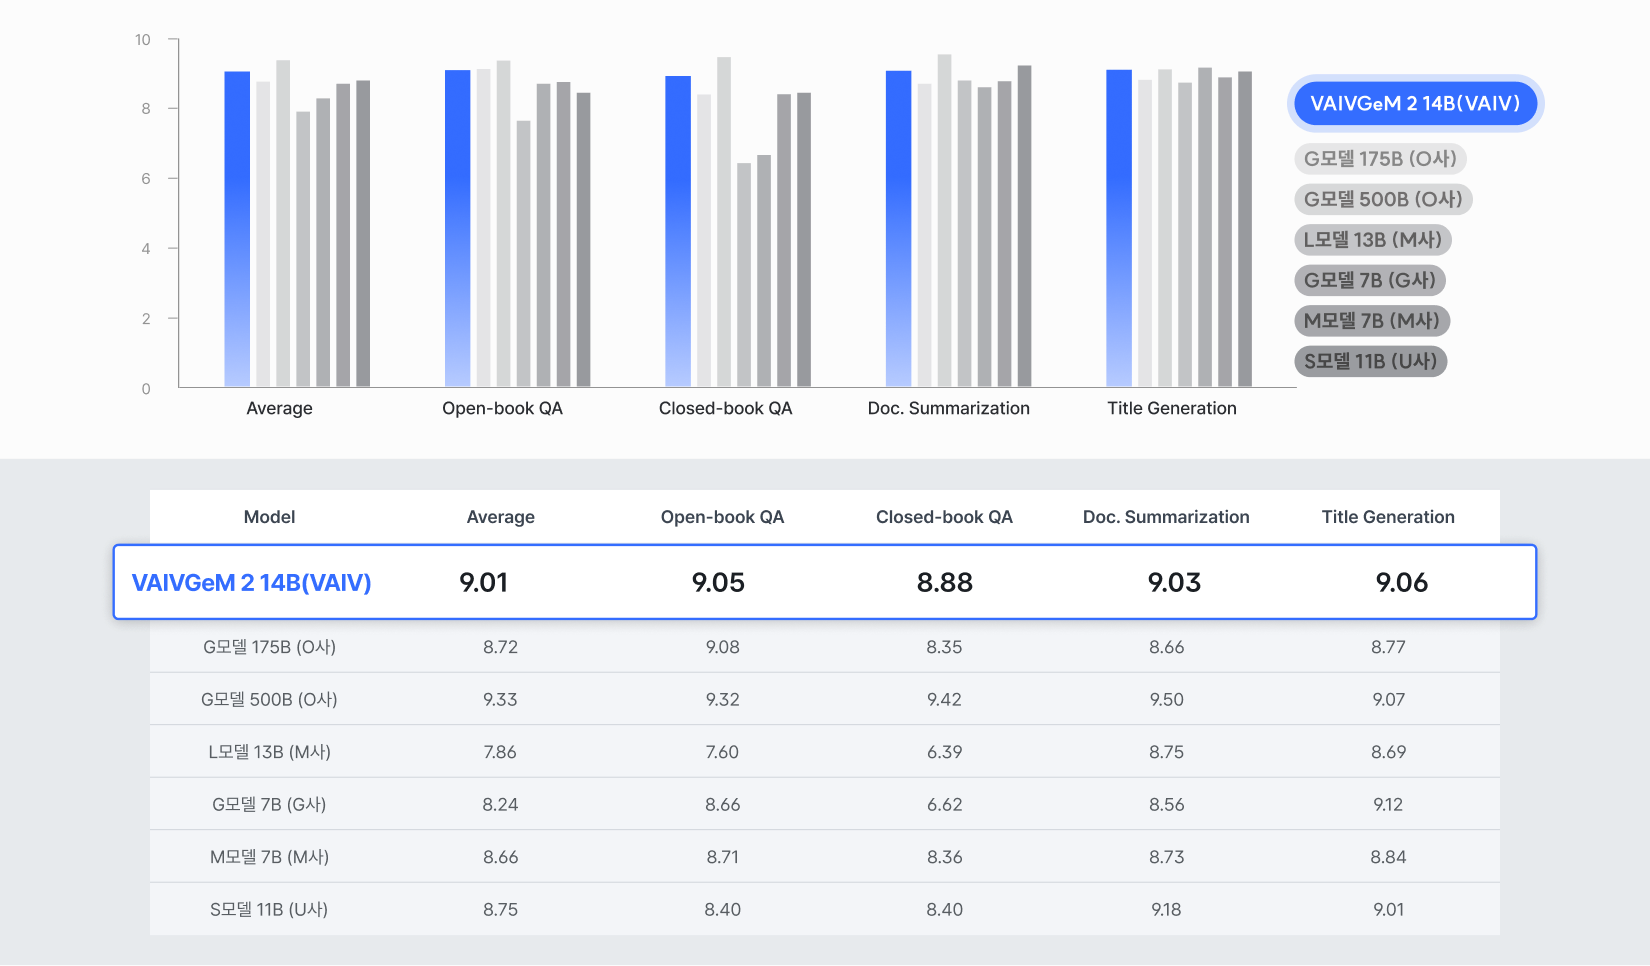Click the 9.12 Title Generation cell
The width and height of the screenshot is (1650, 966).
click(x=1388, y=805)
